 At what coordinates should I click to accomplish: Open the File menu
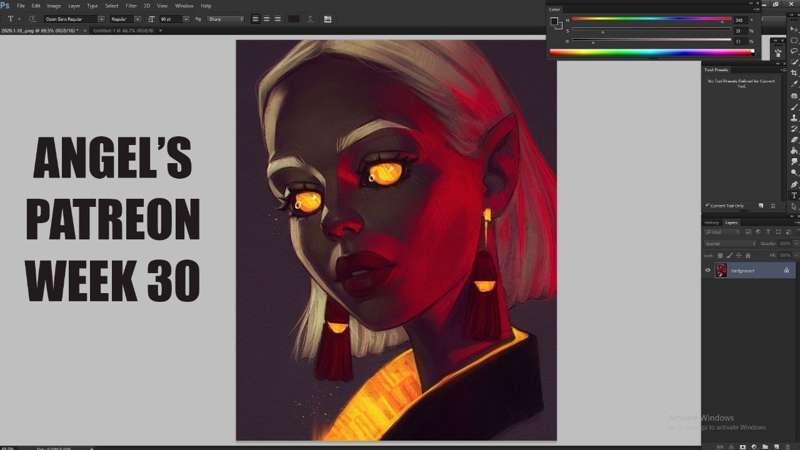(20, 6)
